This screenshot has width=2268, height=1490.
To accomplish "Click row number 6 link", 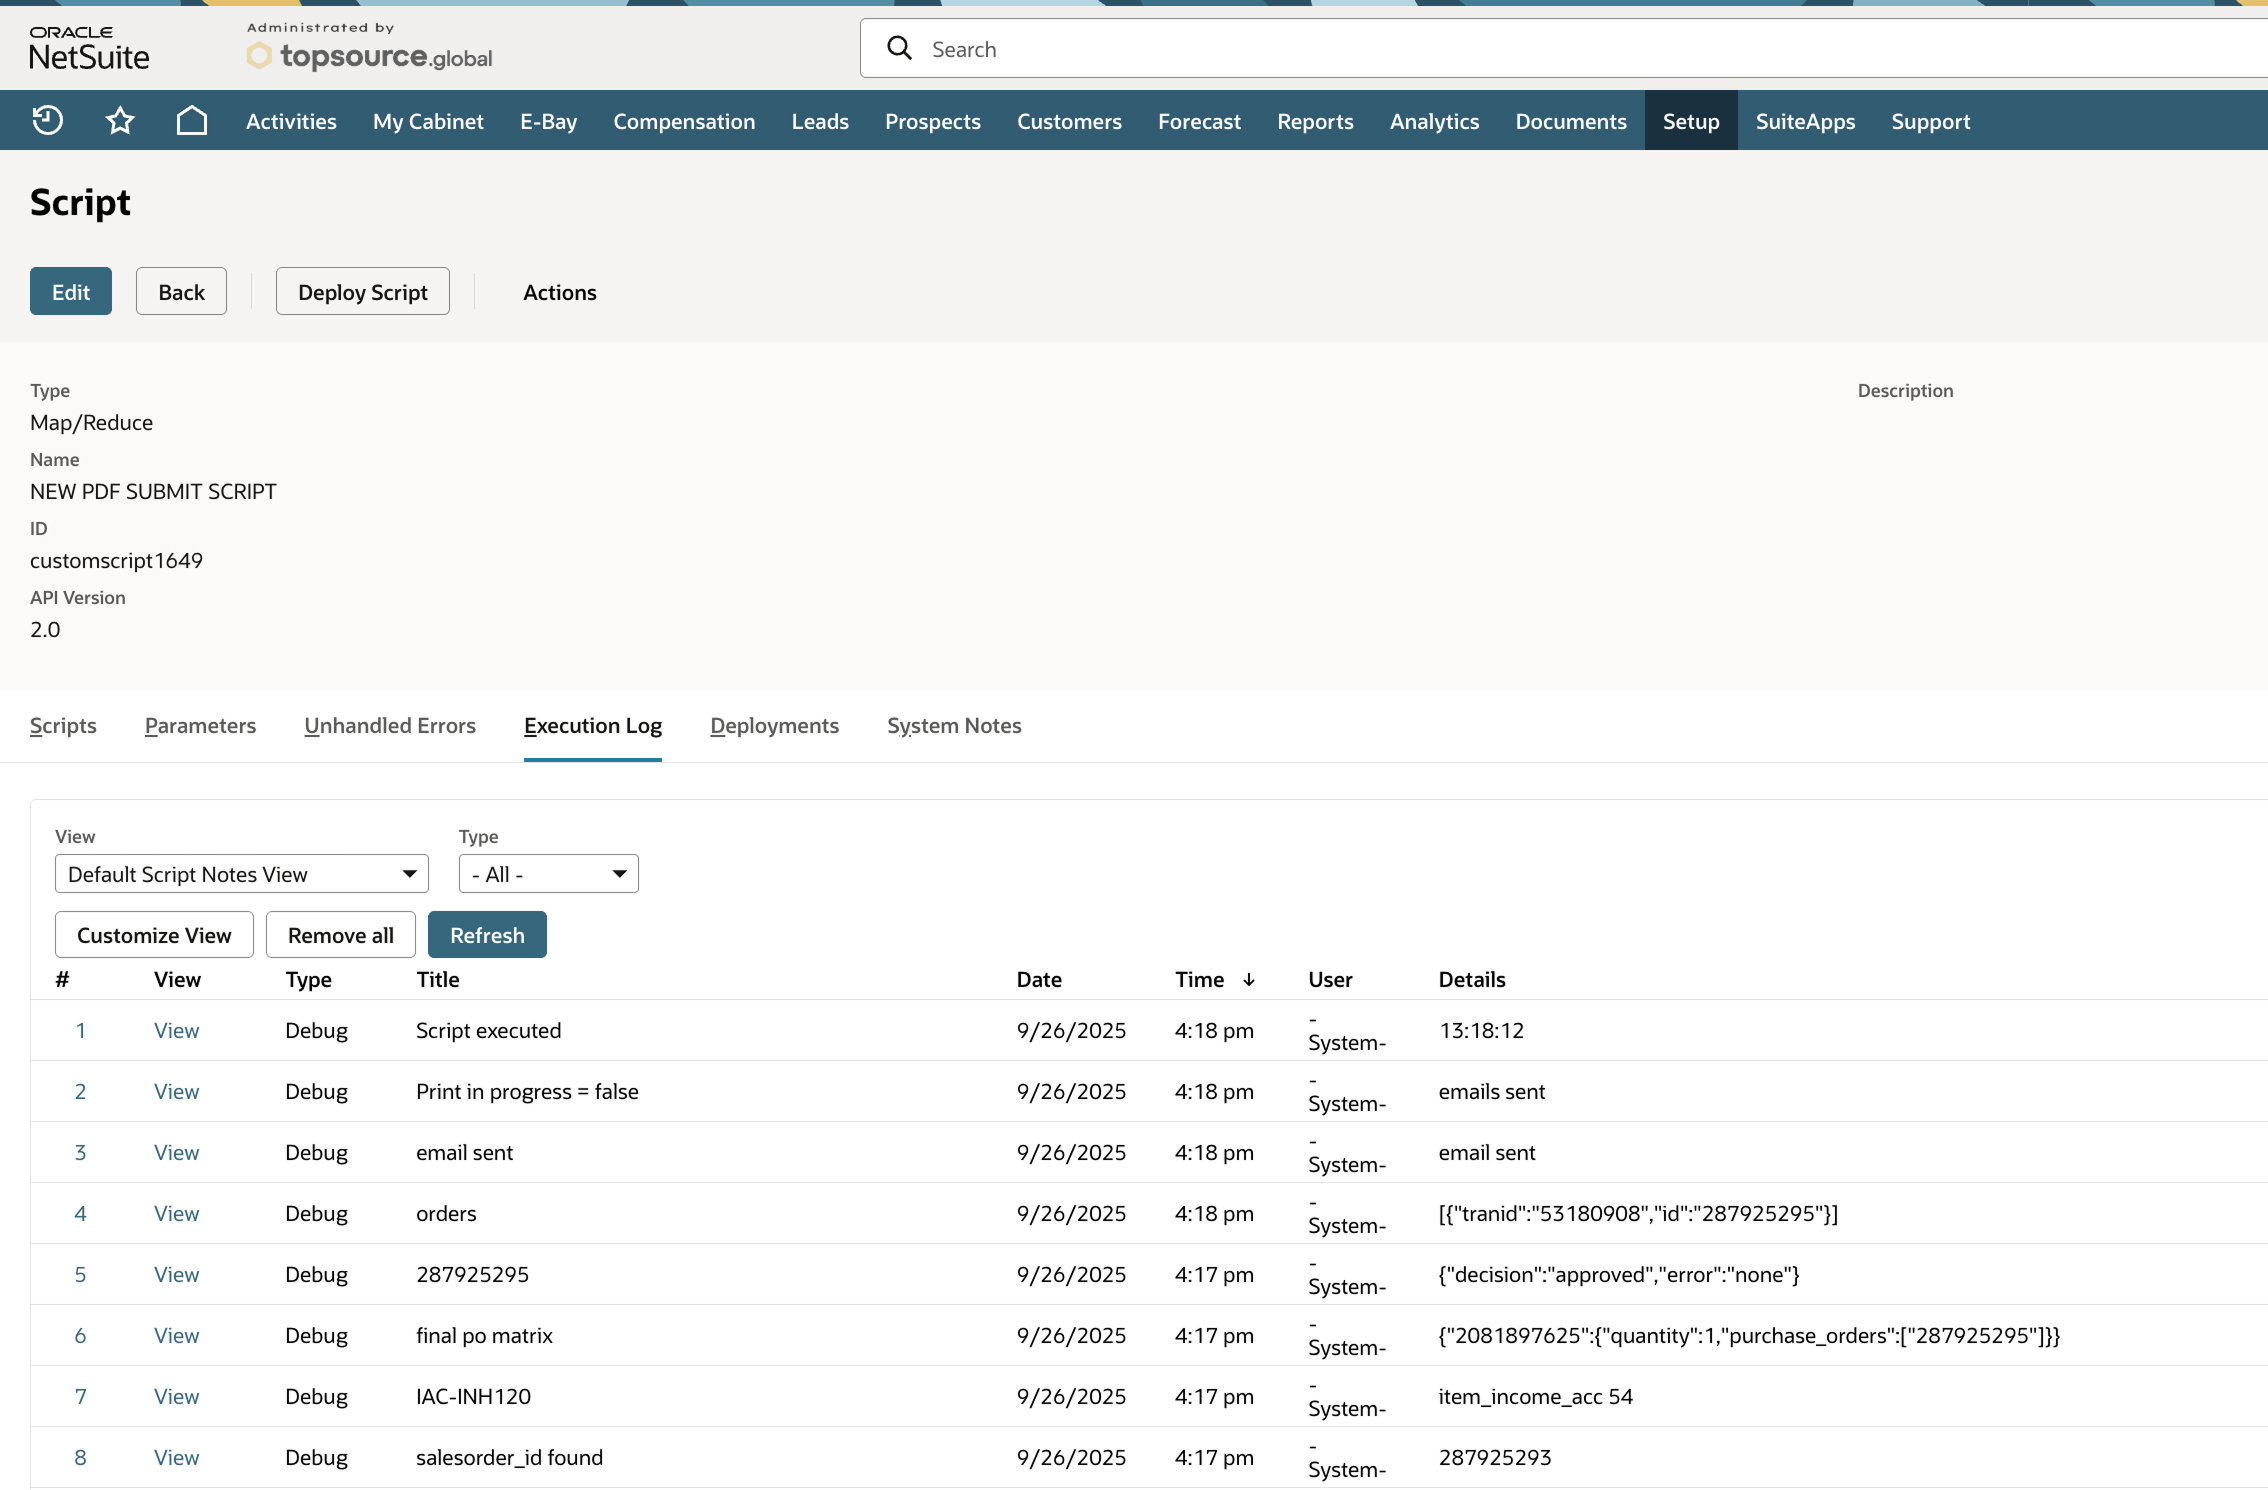I will point(80,1335).
